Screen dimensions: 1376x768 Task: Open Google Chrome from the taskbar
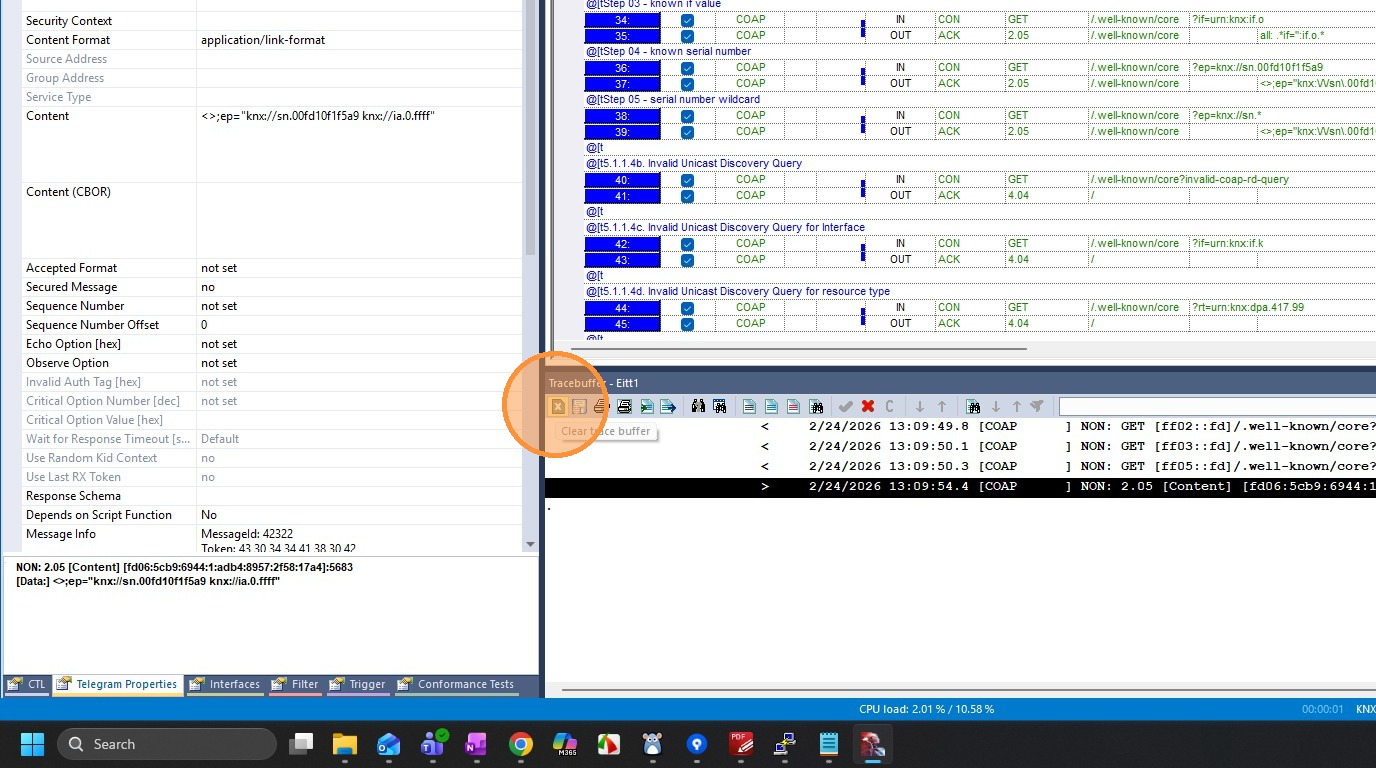point(520,744)
